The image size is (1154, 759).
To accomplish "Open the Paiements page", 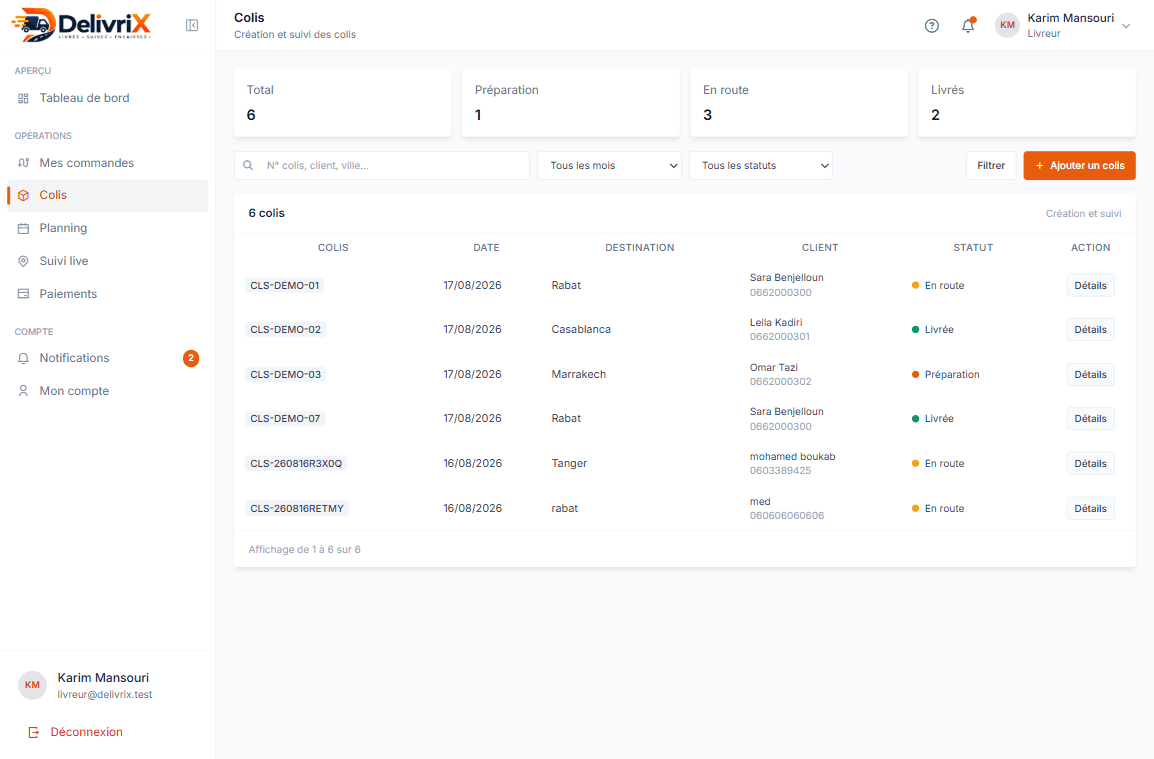I will (107, 294).
